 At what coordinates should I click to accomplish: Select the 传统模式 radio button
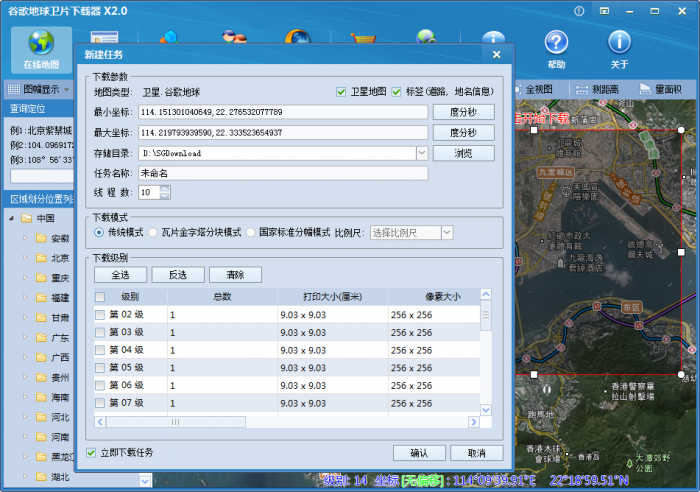coord(99,232)
